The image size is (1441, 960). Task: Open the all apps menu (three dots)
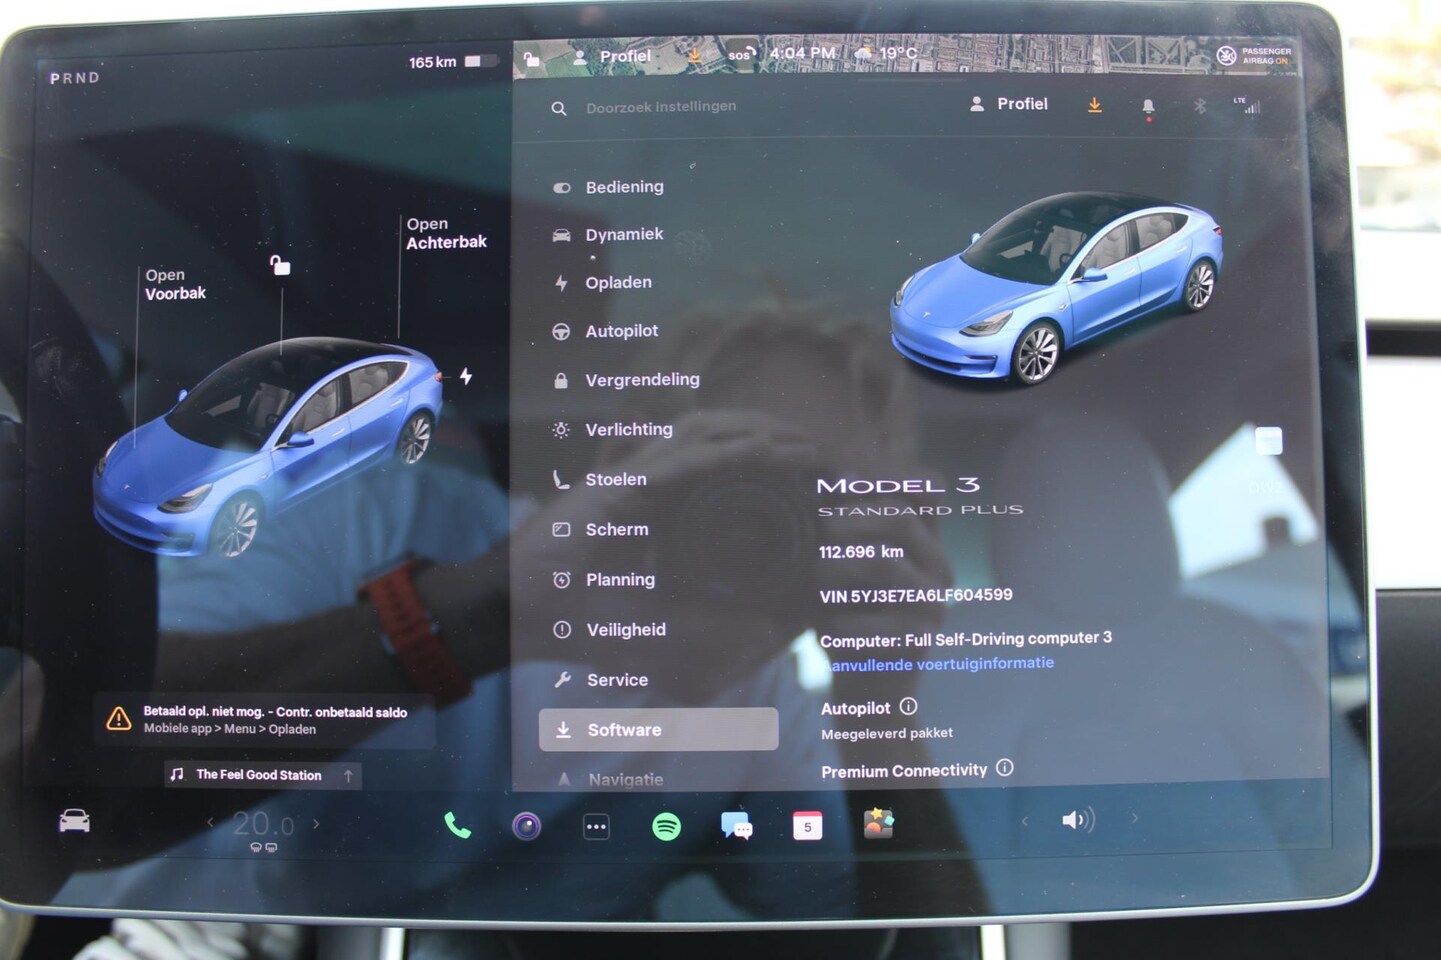[596, 827]
